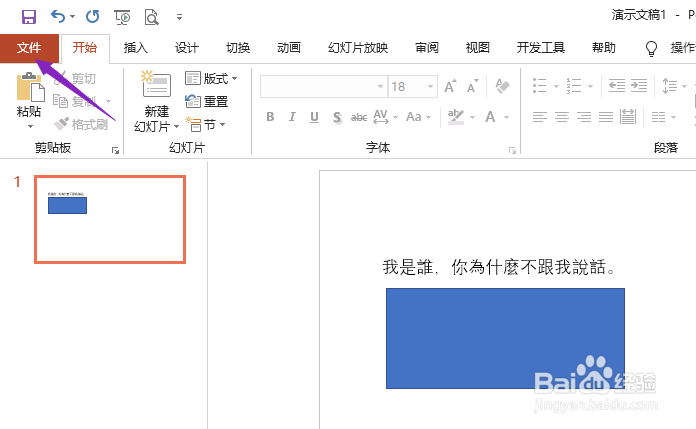Toggle center text alignment
The height and width of the screenshot is (429, 696).
coord(562,117)
